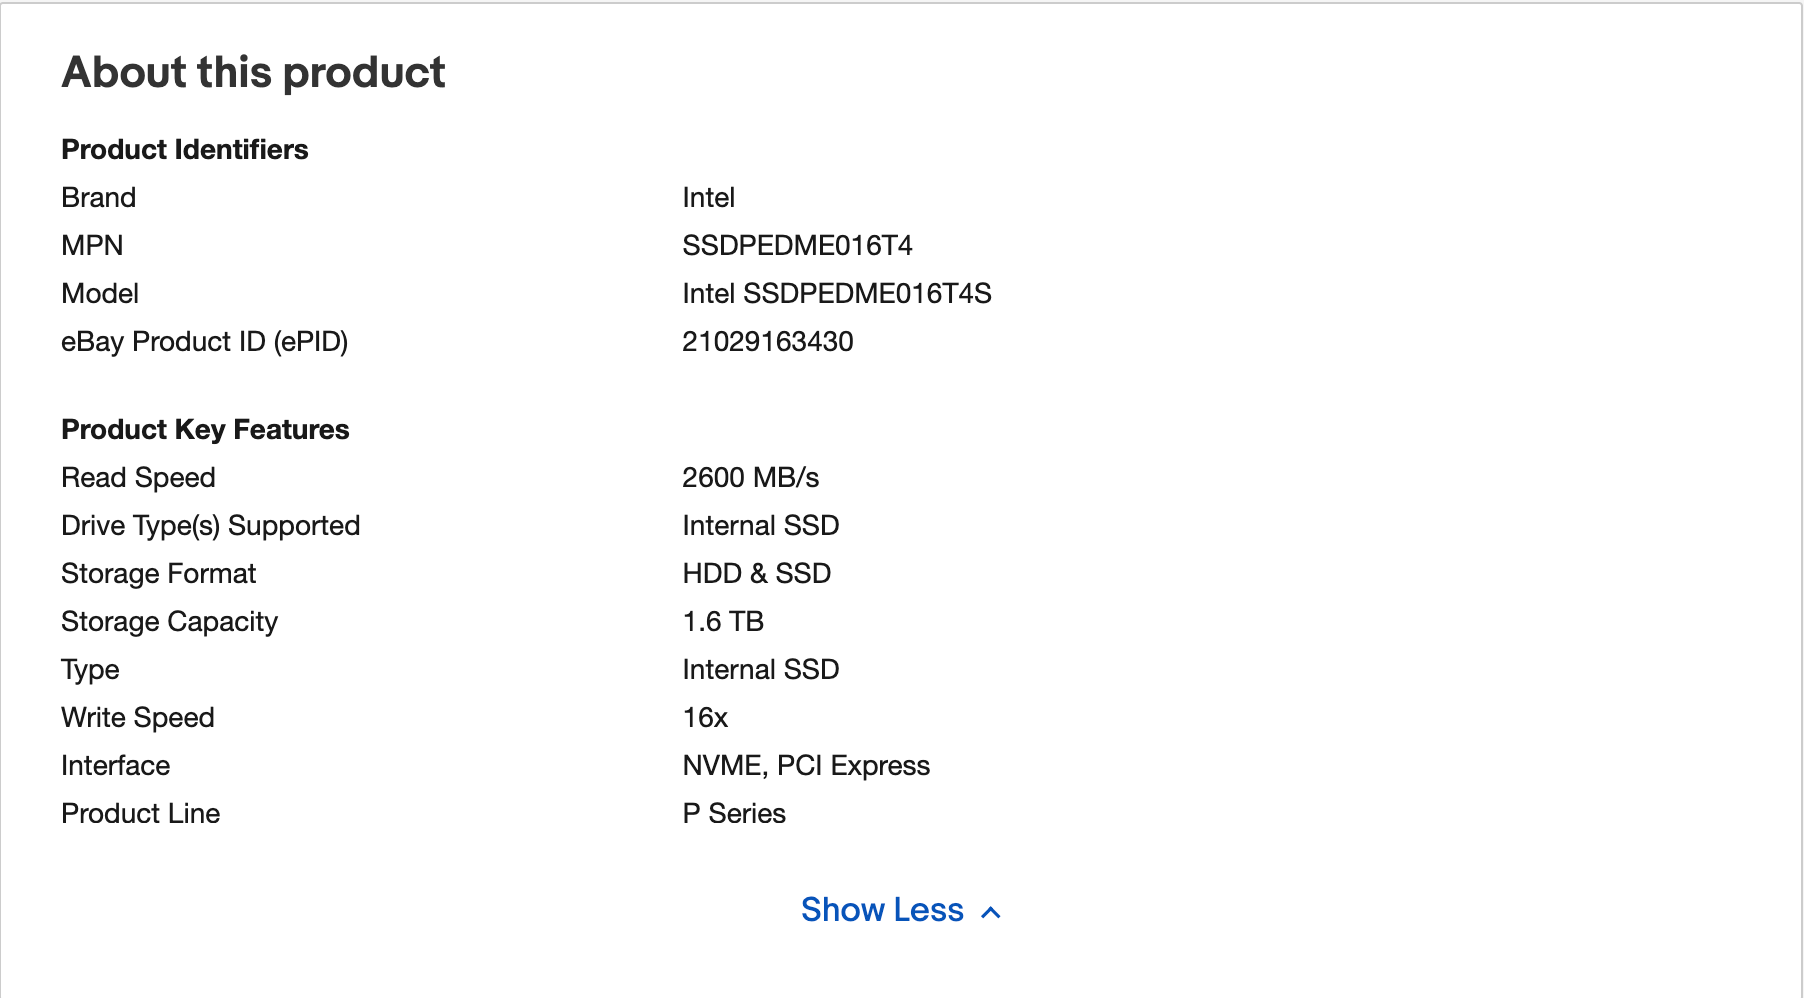Image resolution: width=1804 pixels, height=998 pixels.
Task: Select the HDD & SSD storage format value
Action: pyautogui.click(x=756, y=573)
